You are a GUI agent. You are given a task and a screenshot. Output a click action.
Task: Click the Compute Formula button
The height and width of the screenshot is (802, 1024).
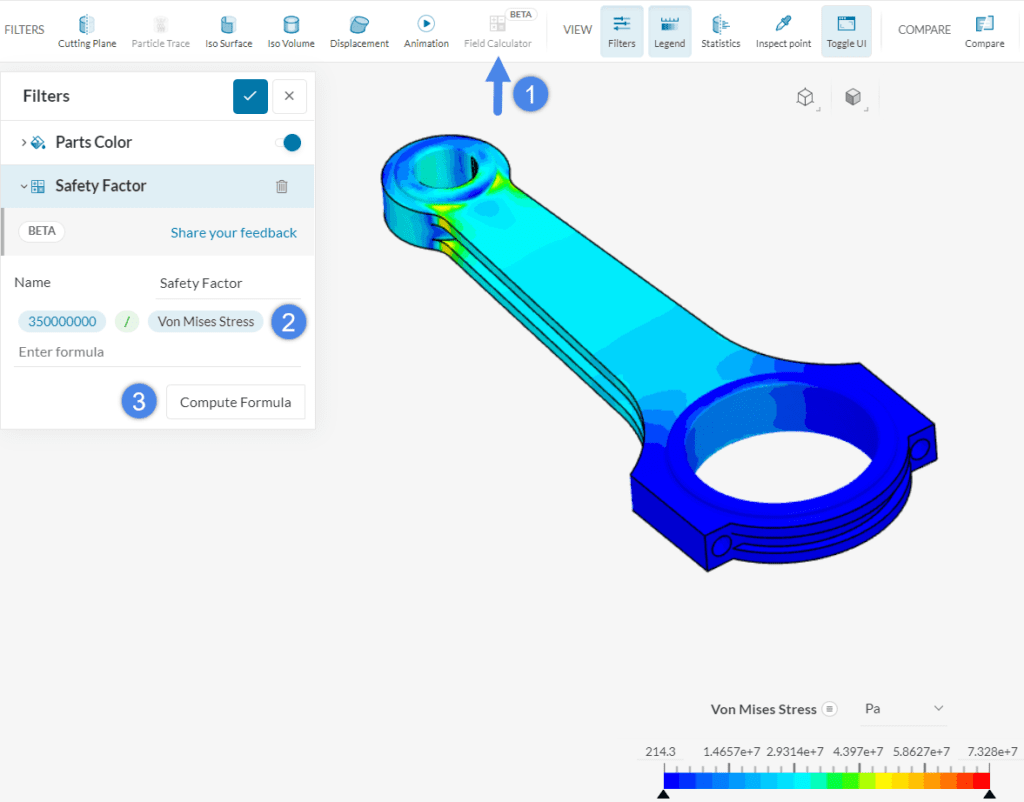click(x=235, y=402)
